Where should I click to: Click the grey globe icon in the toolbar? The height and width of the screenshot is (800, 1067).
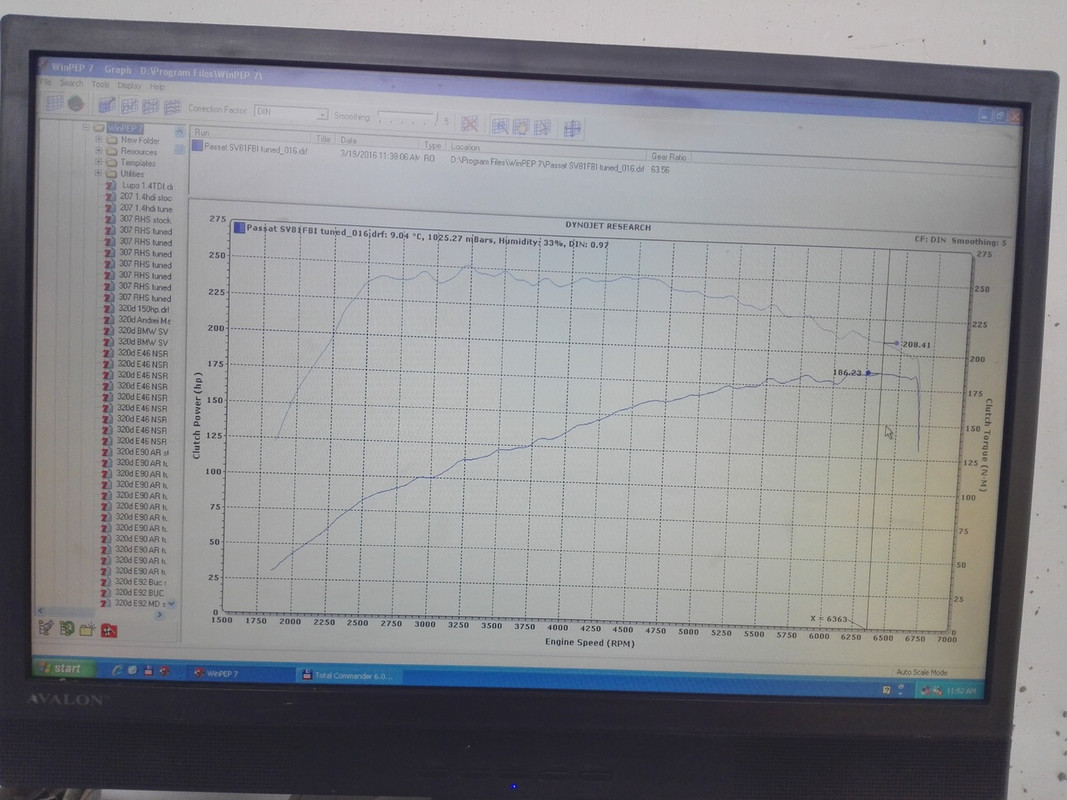point(76,103)
